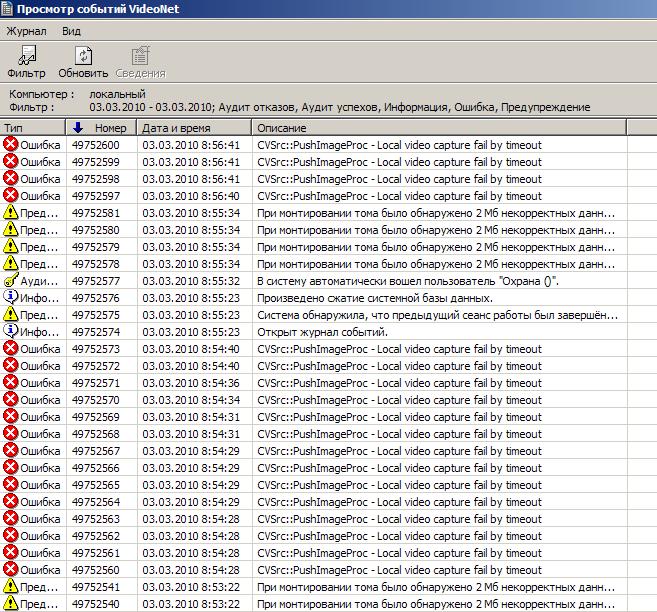Click description 'Система обнаружила, что предыдущий сеанс...'
Viewport: 657px width, 612px height.
point(437,315)
